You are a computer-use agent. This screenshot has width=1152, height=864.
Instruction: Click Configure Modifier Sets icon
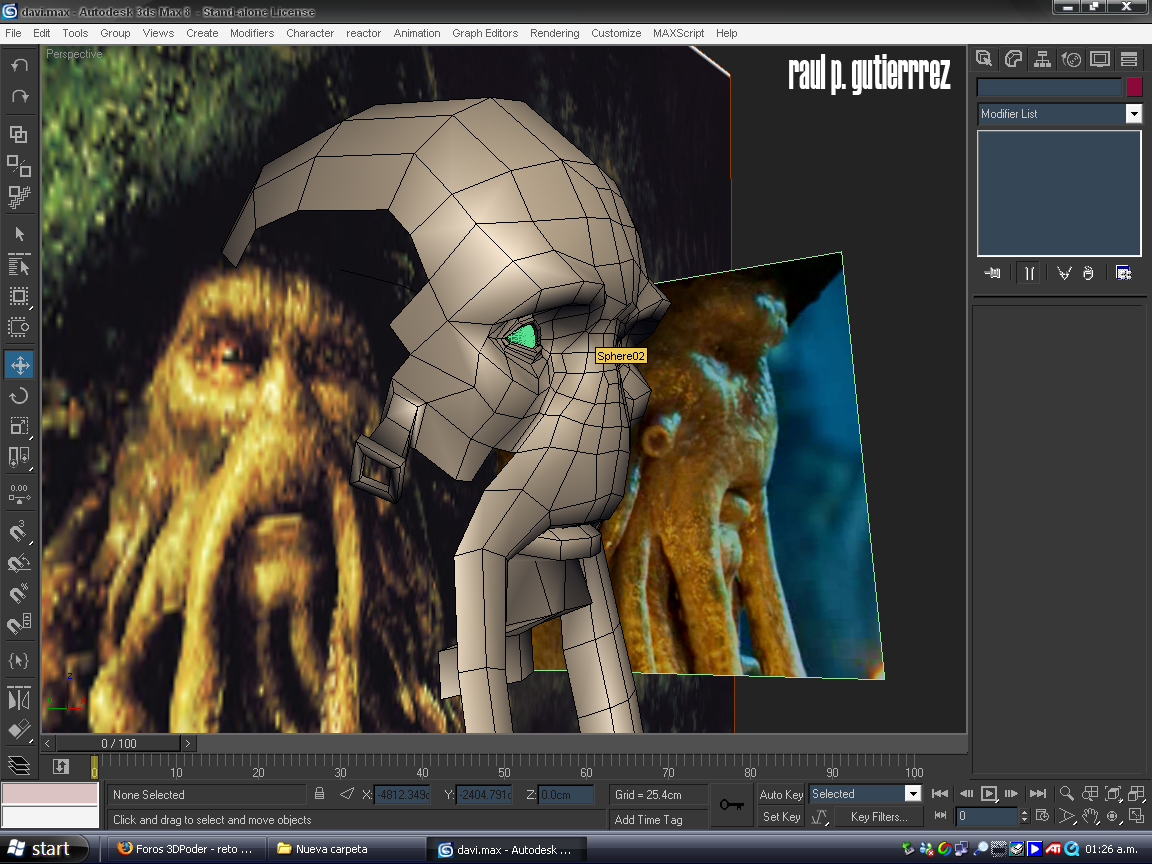pyautogui.click(x=1123, y=273)
